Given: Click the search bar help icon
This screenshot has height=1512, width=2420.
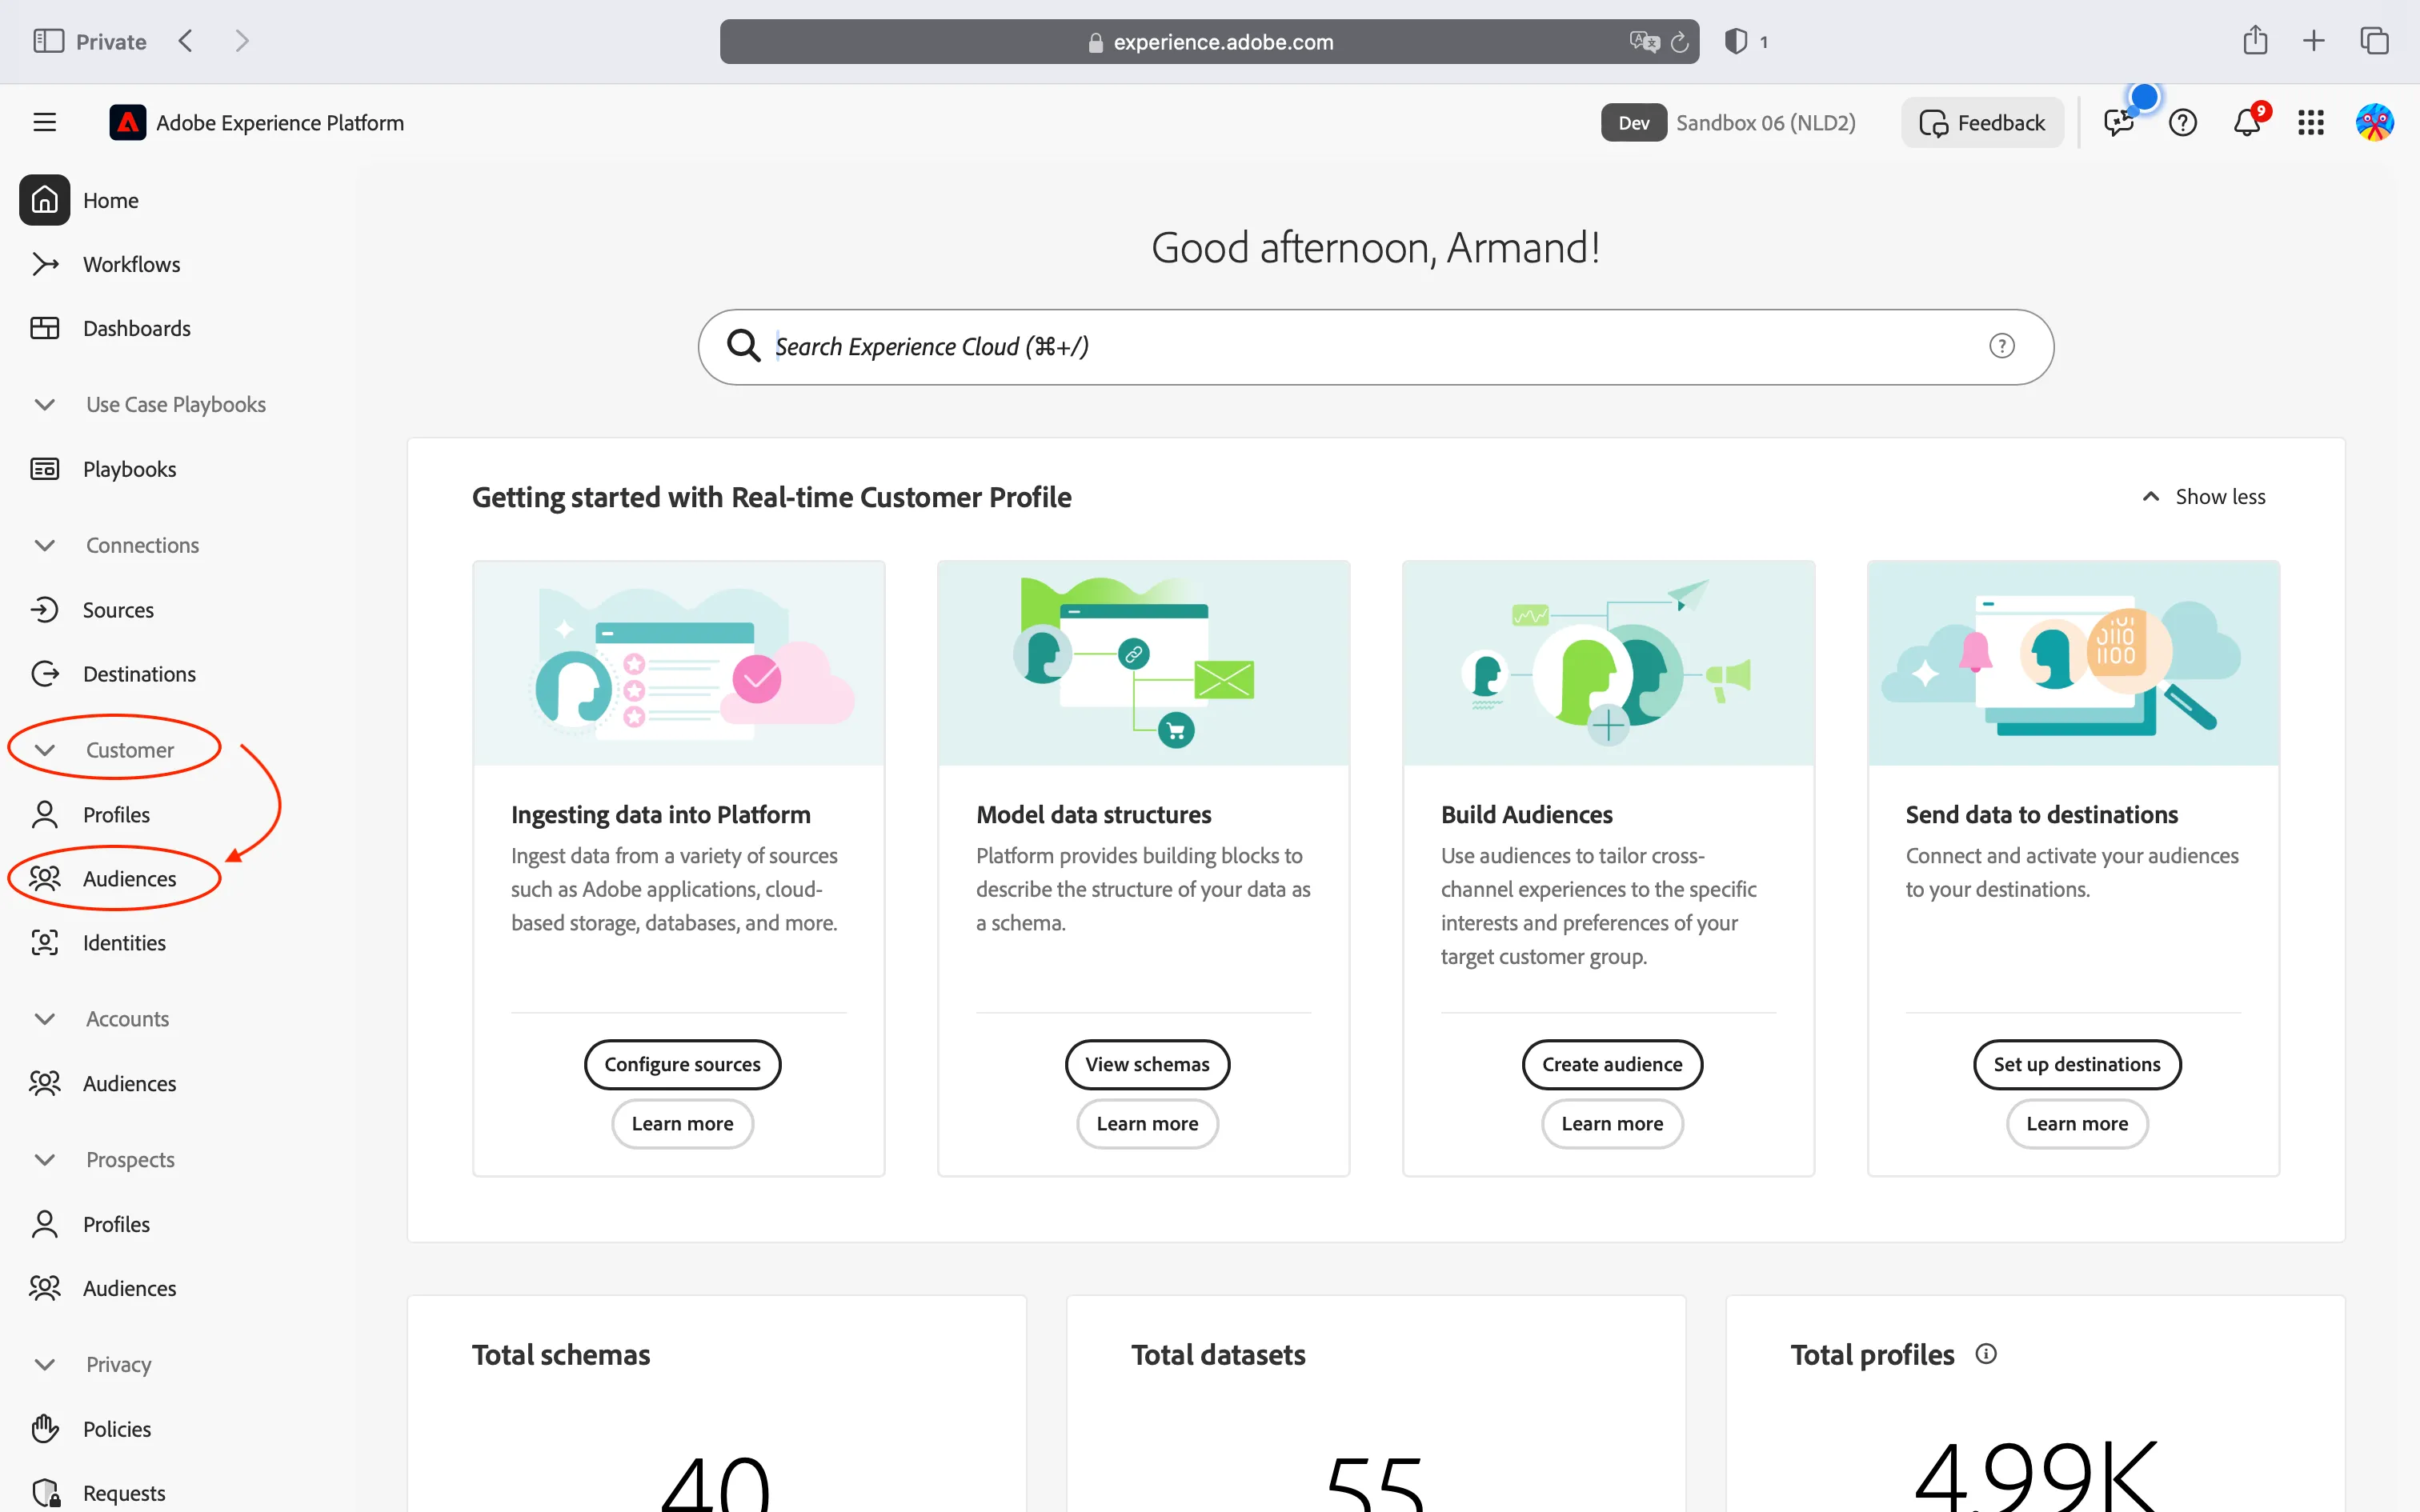Looking at the screenshot, I should [2001, 346].
